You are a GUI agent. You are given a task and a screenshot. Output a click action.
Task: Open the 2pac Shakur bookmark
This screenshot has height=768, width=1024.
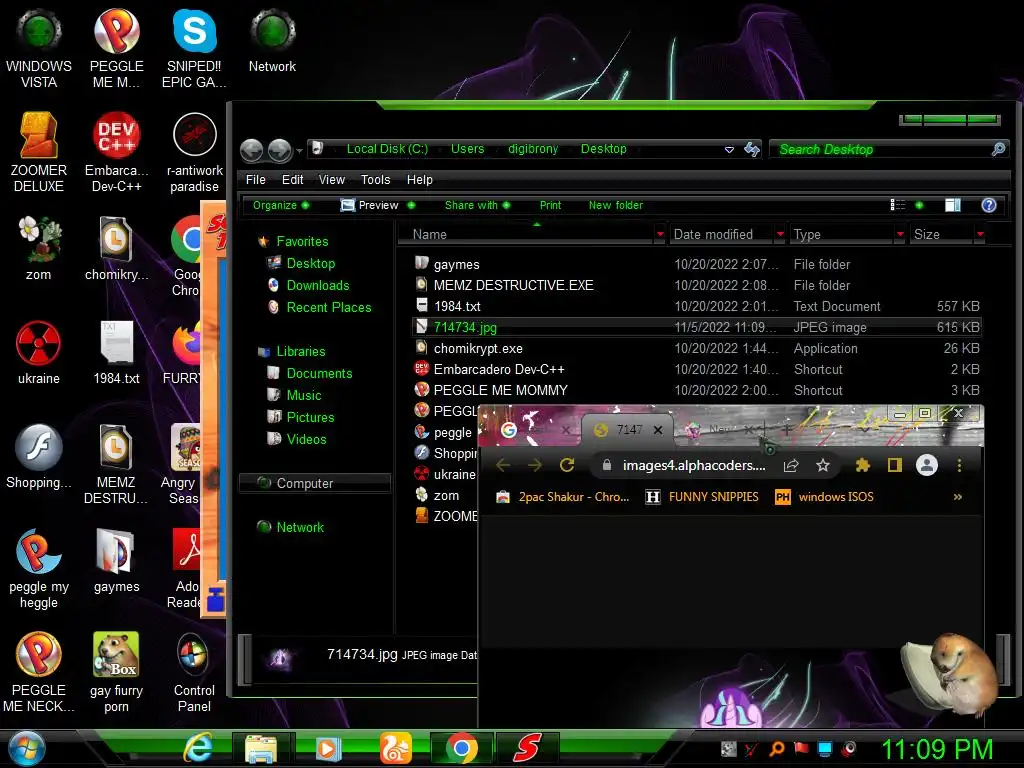tap(563, 497)
